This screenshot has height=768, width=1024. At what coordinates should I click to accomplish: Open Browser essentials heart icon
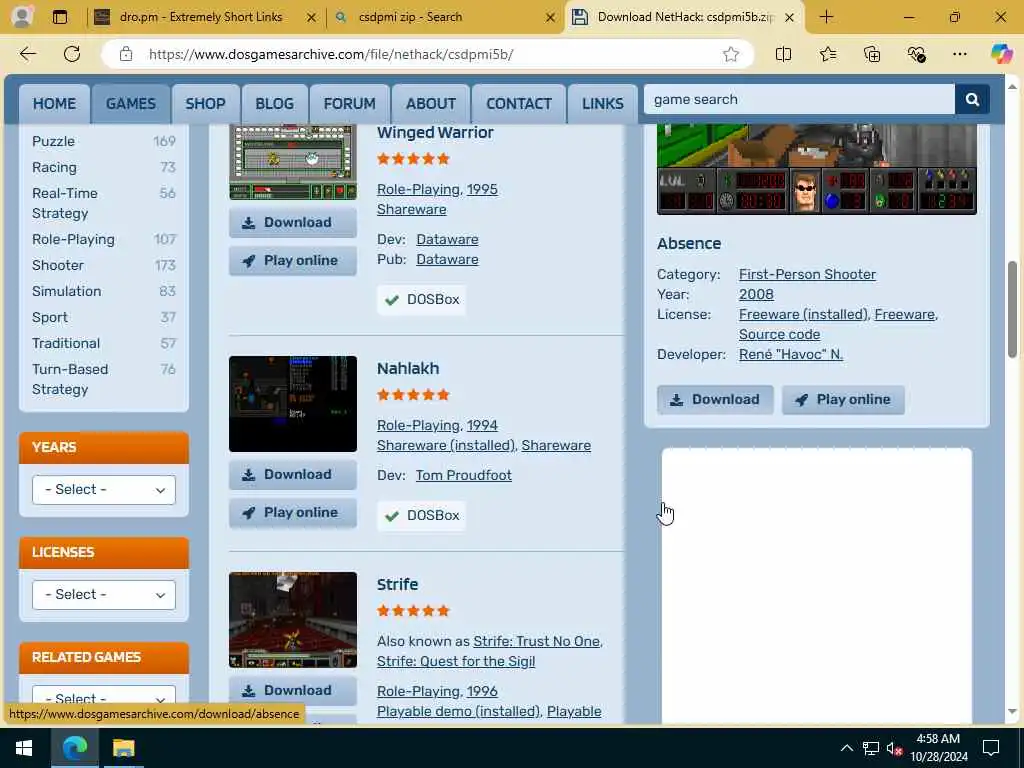(x=916, y=54)
